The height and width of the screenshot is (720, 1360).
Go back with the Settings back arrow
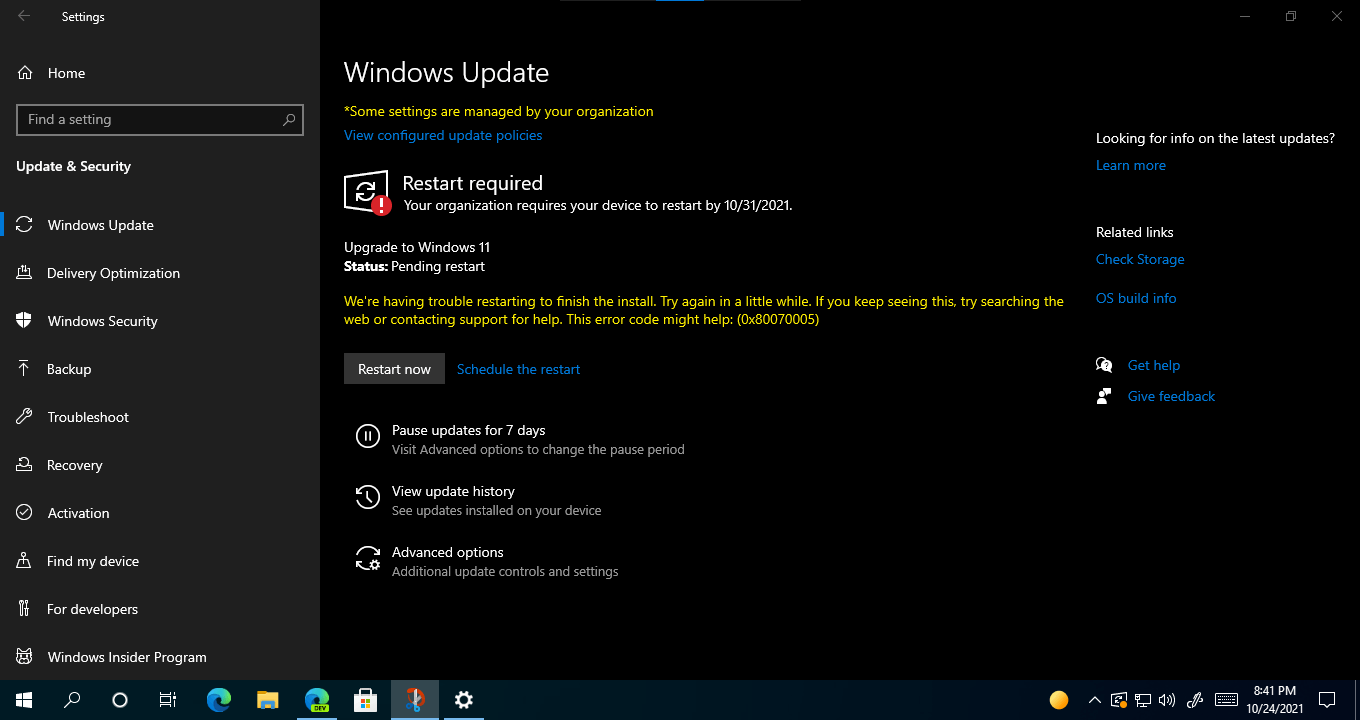(x=24, y=16)
